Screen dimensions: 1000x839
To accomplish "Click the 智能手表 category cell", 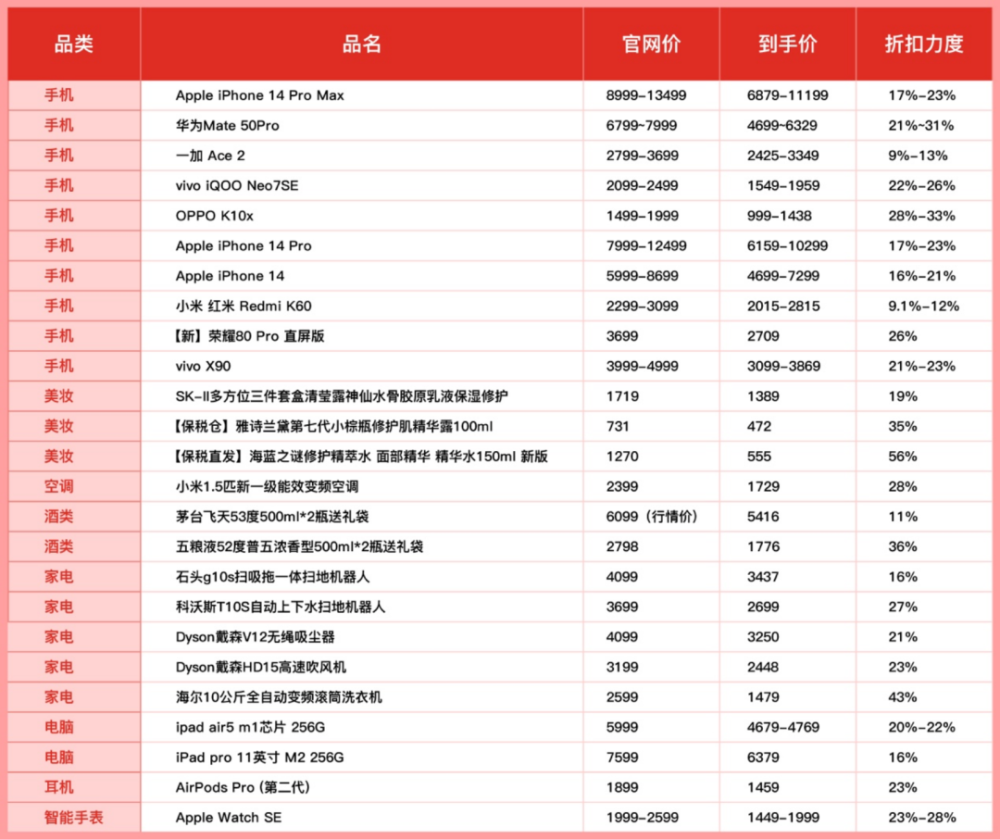I will (73, 817).
